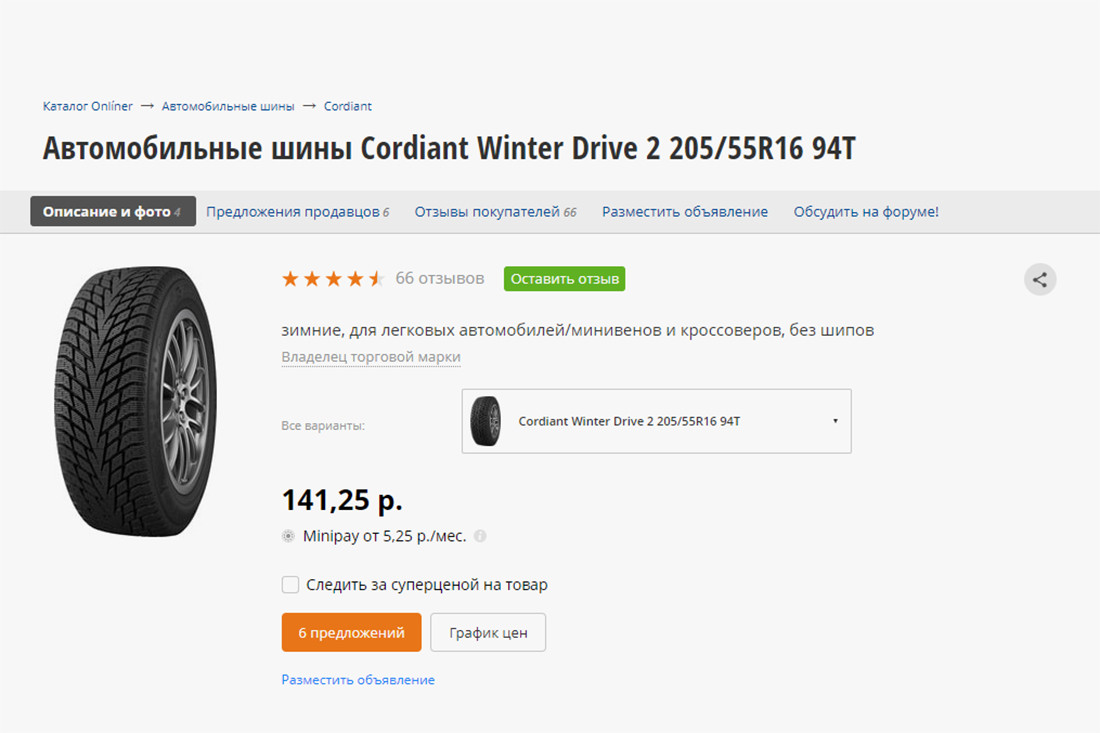The width and height of the screenshot is (1100, 733).
Task: Open the Отзывы покупателей tab
Action: (495, 212)
